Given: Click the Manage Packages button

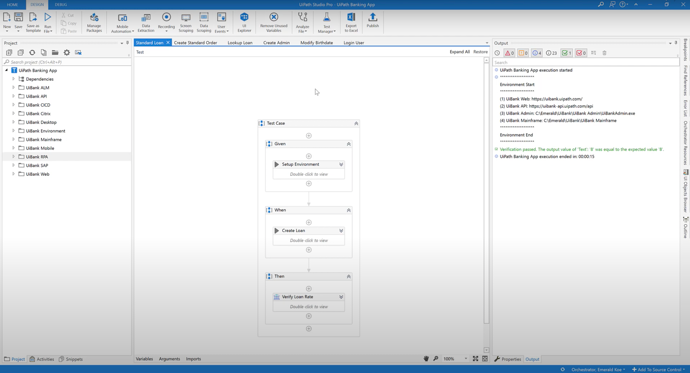Looking at the screenshot, I should [x=94, y=22].
